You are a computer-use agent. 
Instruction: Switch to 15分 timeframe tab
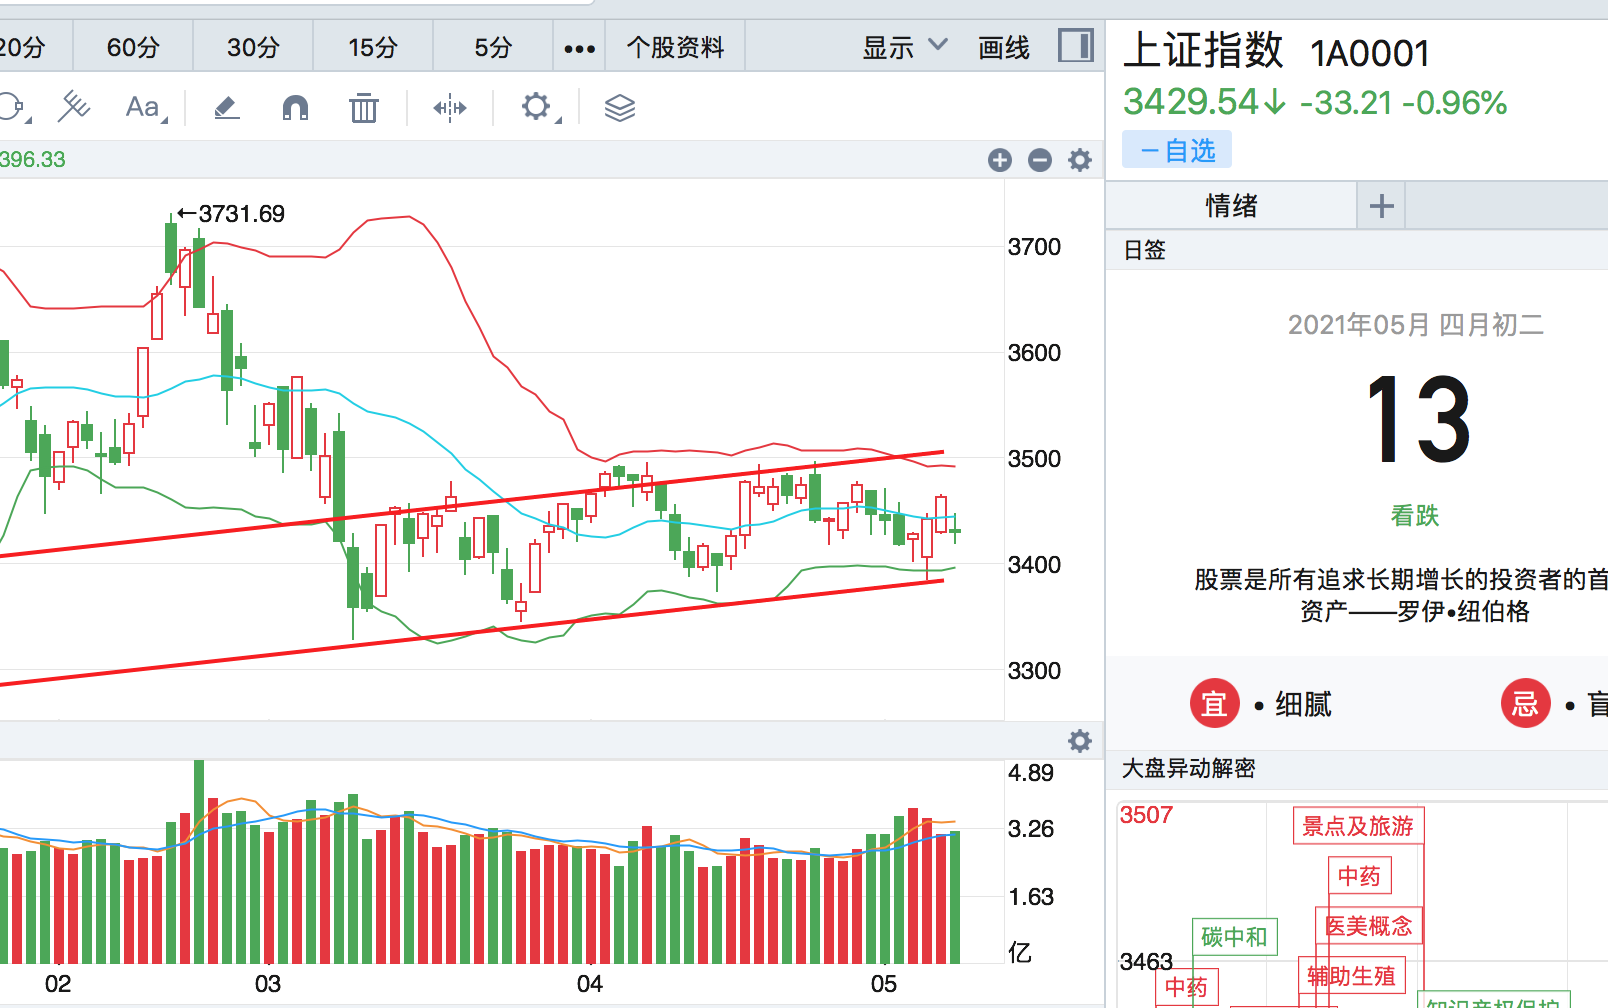click(x=373, y=47)
